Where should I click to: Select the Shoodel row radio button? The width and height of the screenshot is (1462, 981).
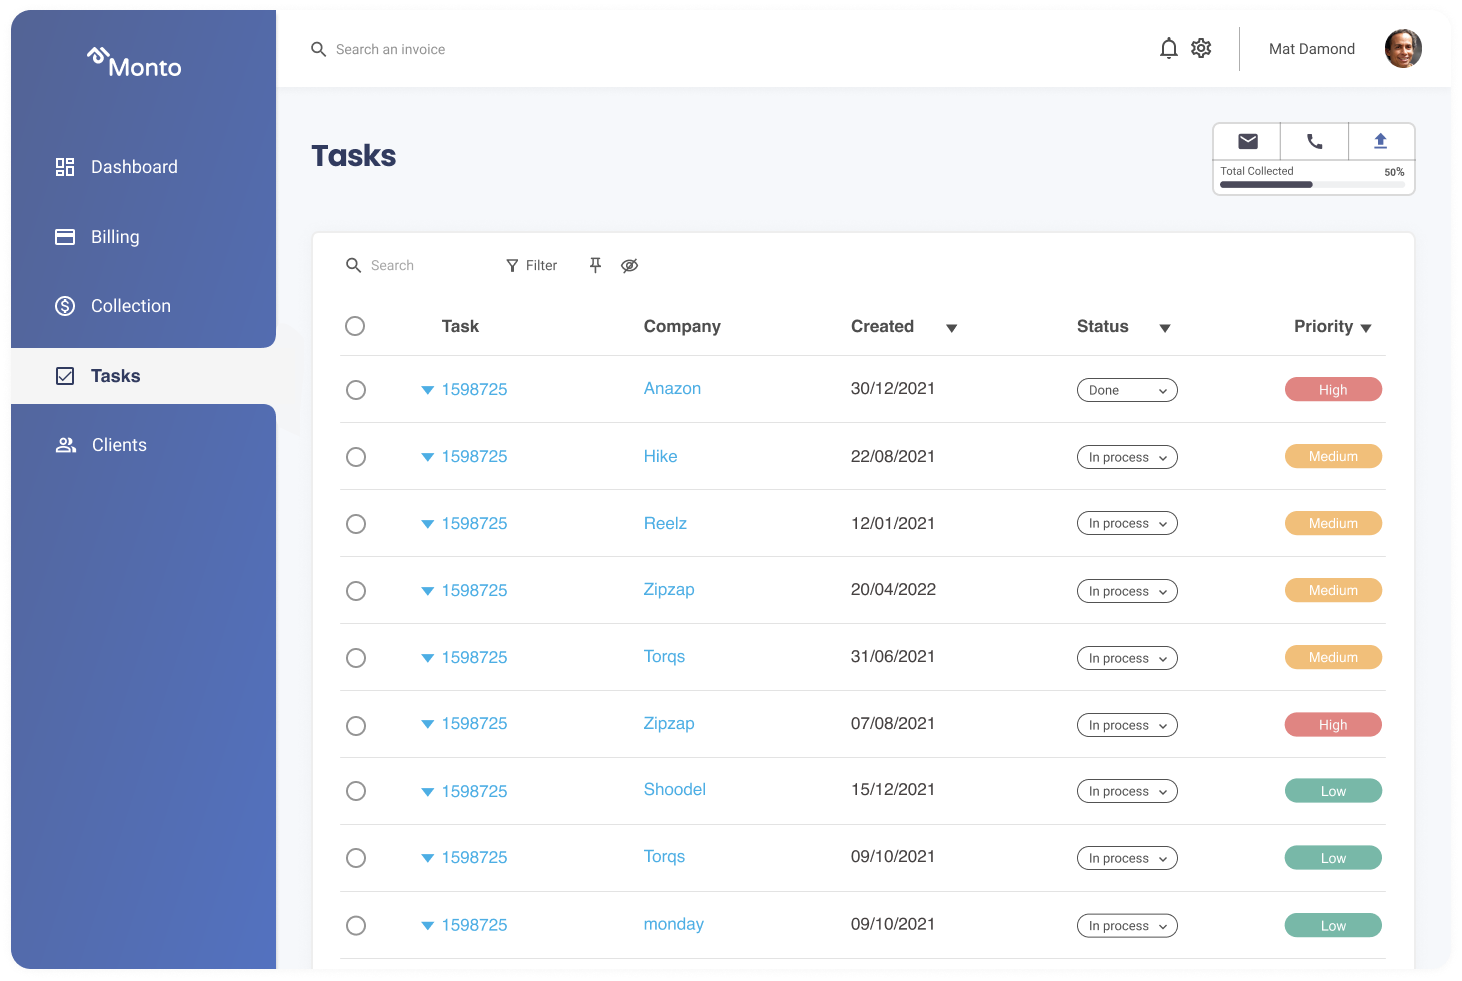(x=356, y=791)
